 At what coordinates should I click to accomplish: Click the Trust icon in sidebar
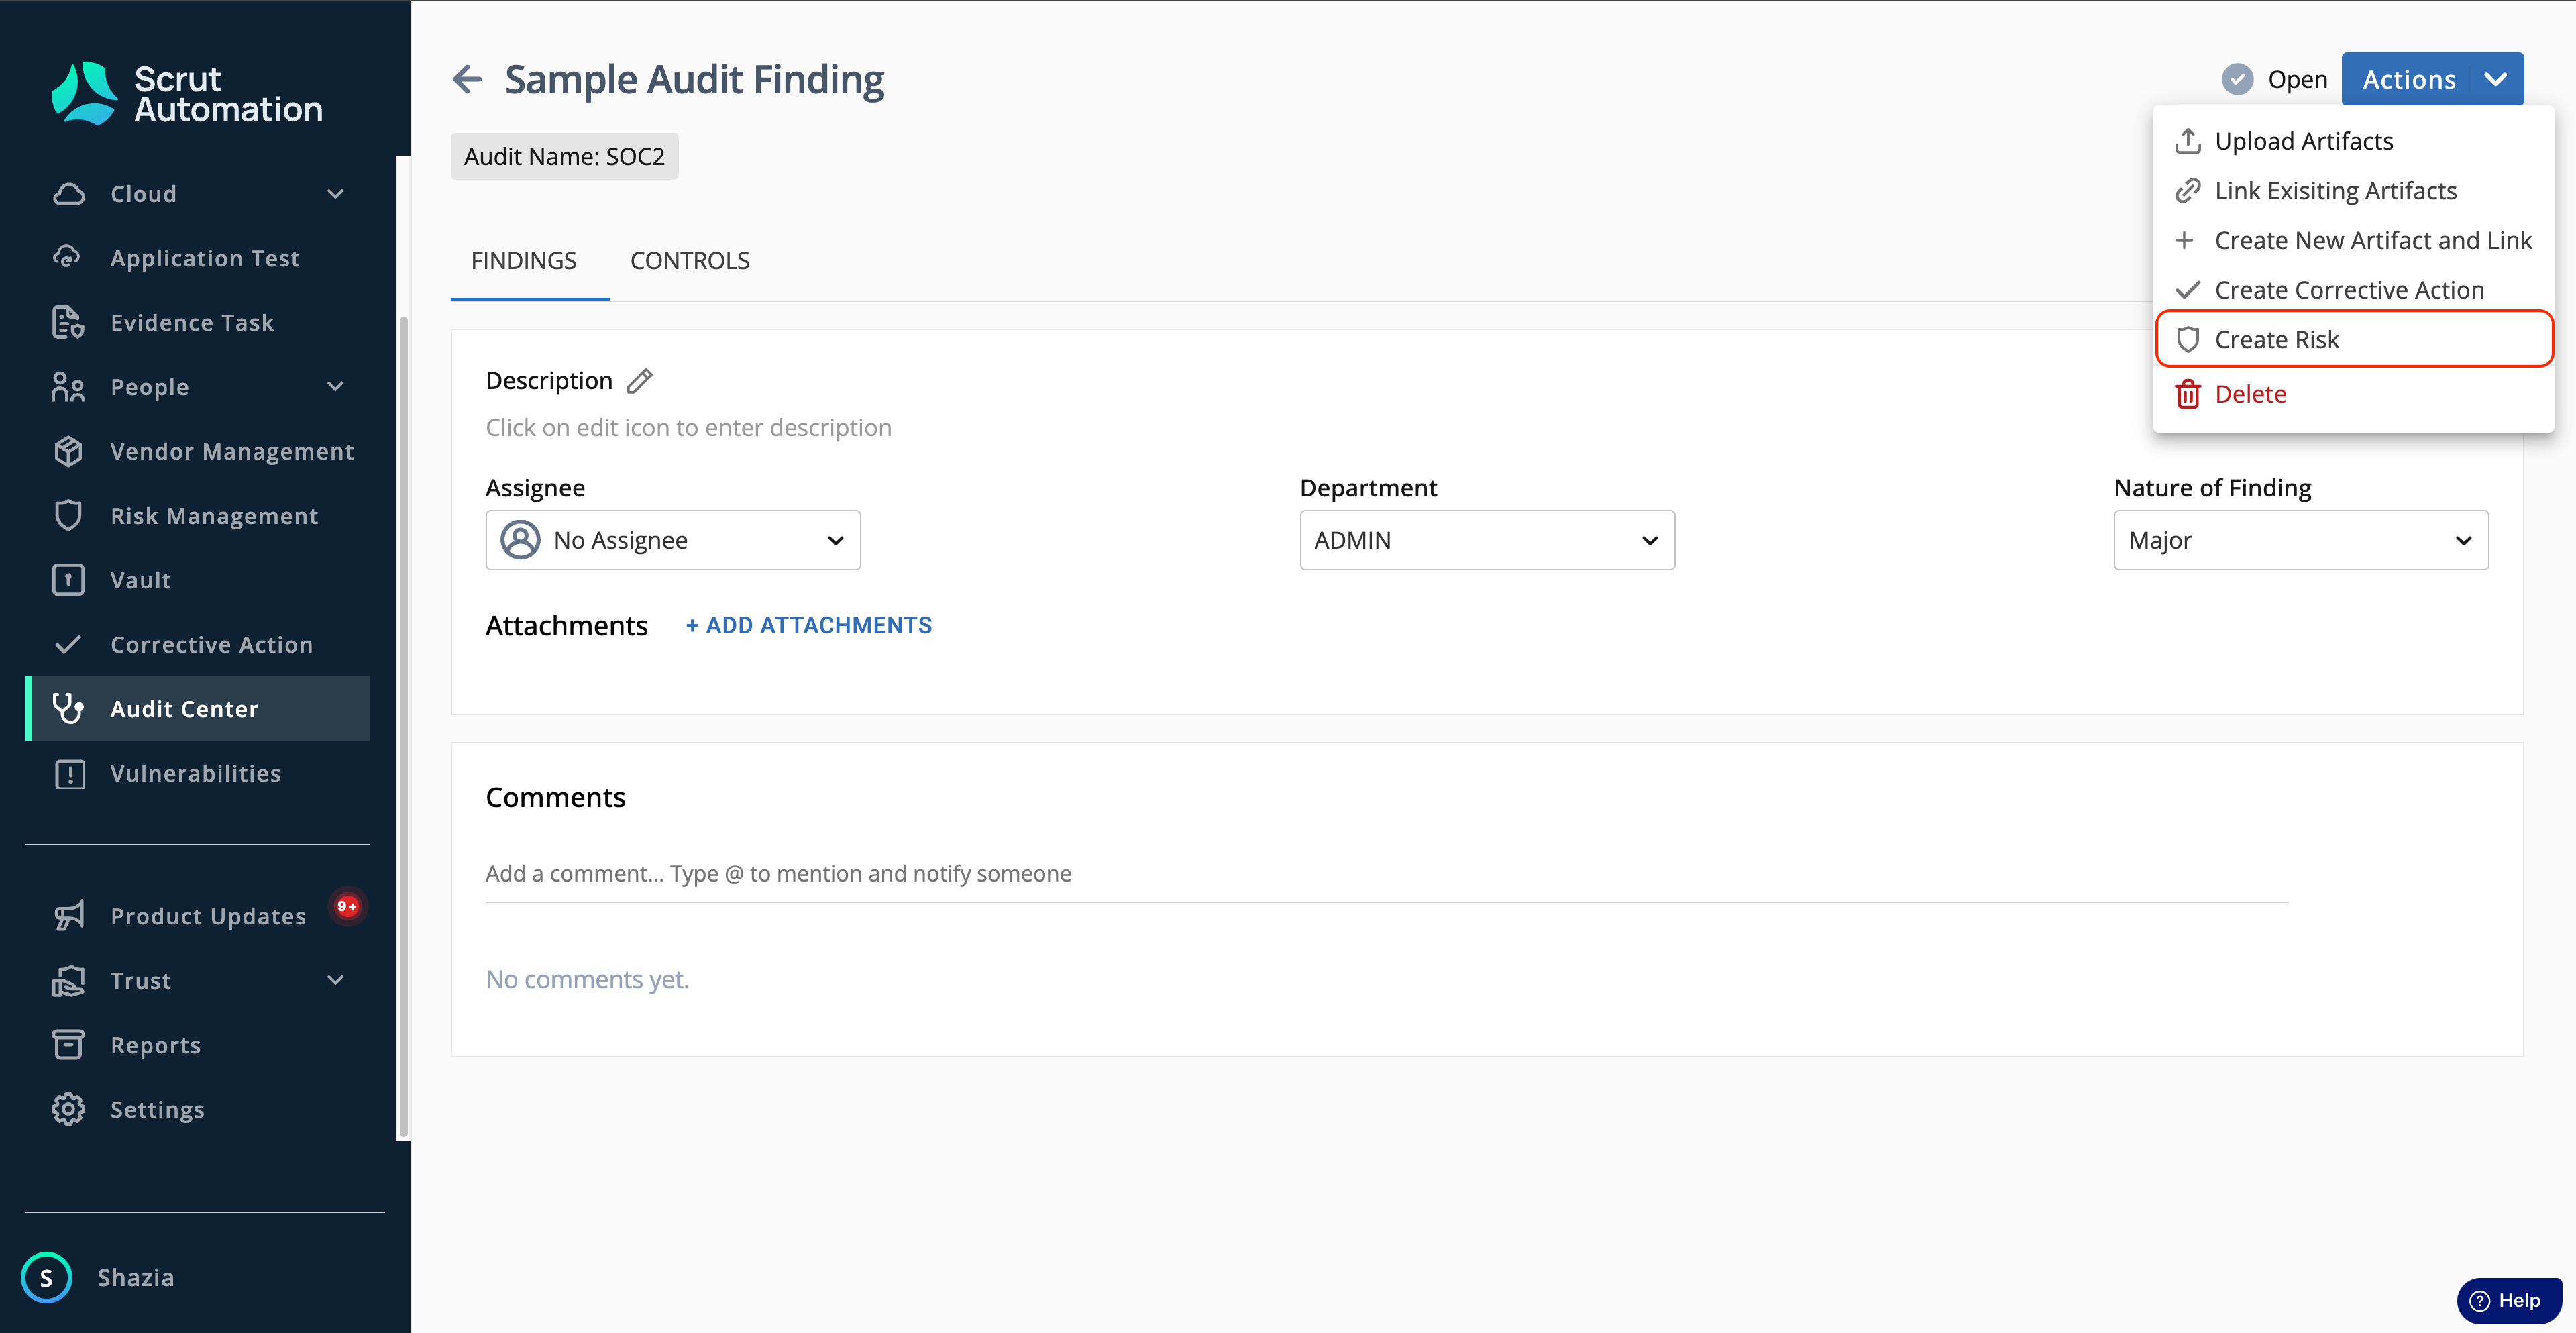pos(68,980)
